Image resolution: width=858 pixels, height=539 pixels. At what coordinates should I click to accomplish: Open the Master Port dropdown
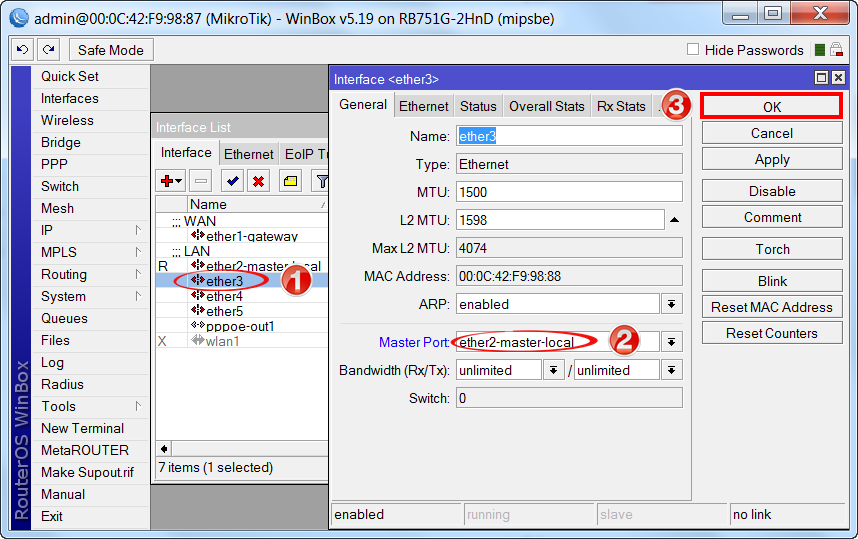coord(671,342)
